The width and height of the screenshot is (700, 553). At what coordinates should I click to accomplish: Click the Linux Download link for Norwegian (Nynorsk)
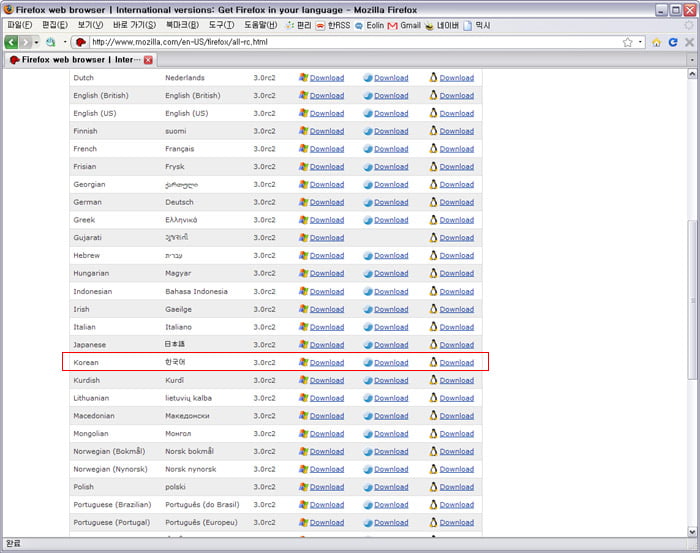click(x=457, y=469)
